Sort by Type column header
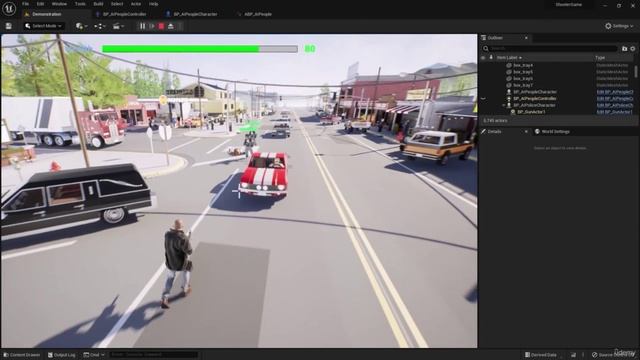 pyautogui.click(x=600, y=58)
